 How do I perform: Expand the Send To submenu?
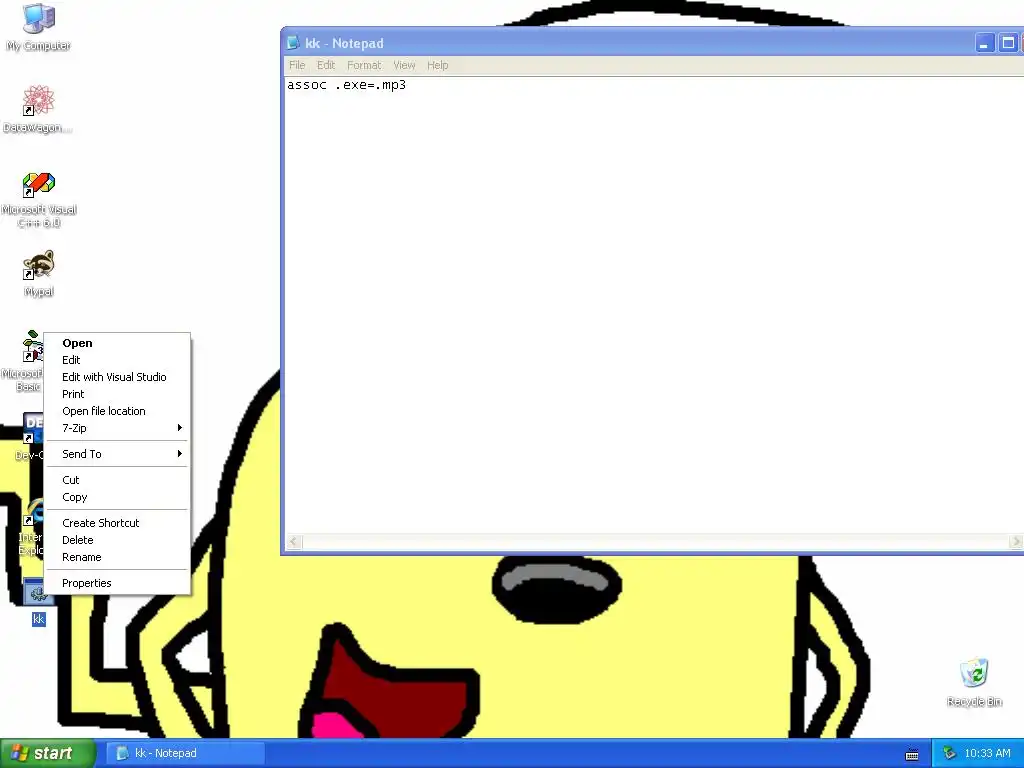click(x=118, y=454)
